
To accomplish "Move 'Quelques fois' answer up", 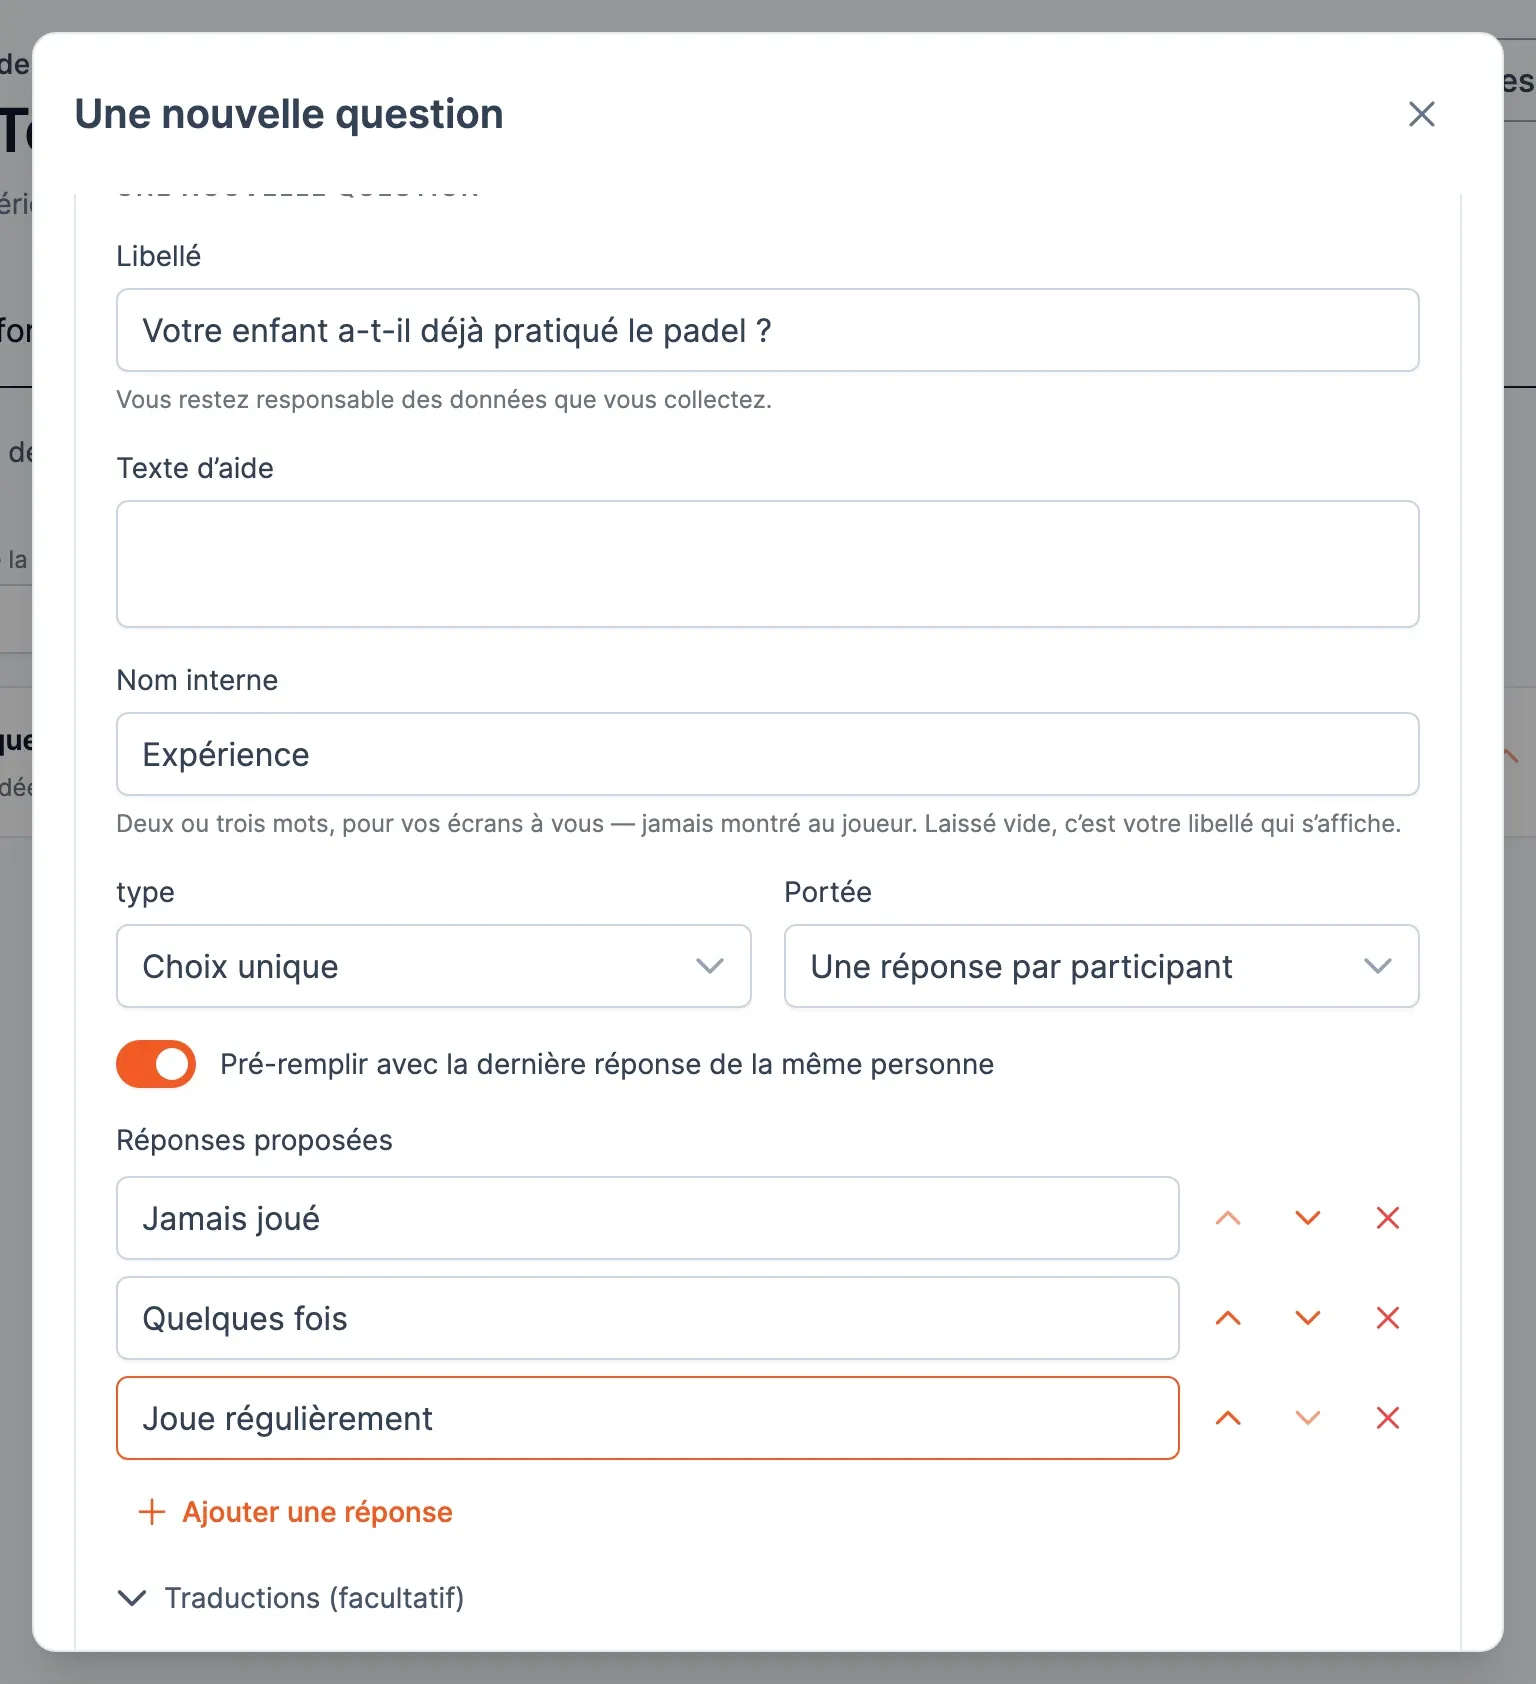I will point(1228,1318).
